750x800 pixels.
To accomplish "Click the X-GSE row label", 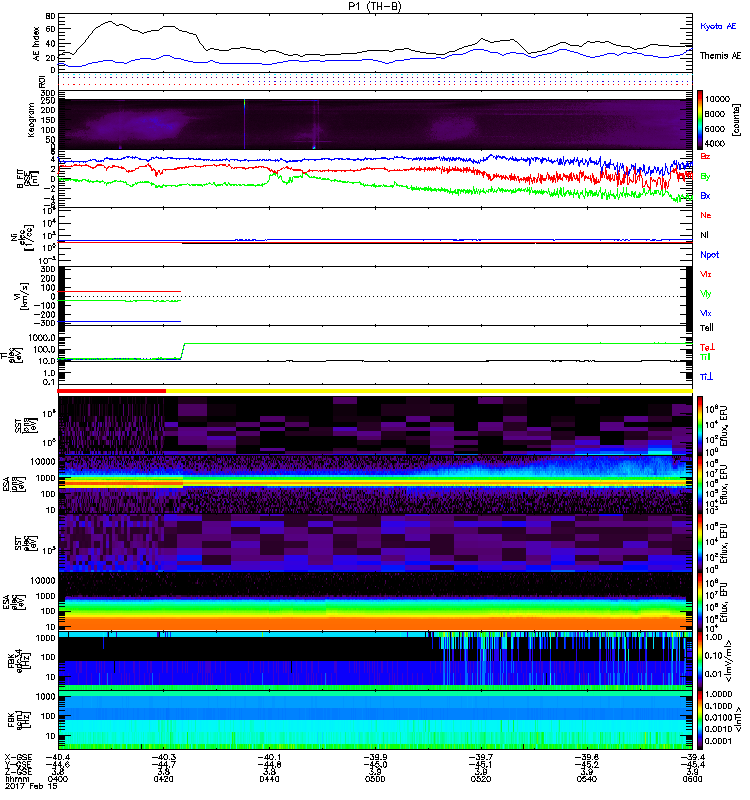I will [x=18, y=757].
